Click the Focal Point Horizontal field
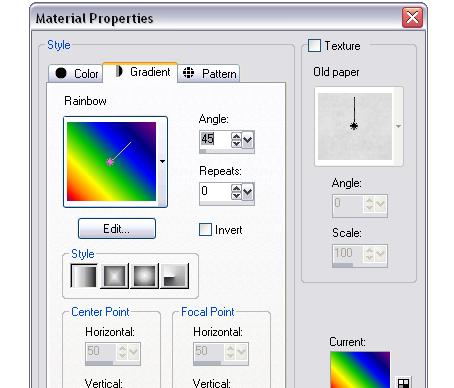 pos(208,351)
